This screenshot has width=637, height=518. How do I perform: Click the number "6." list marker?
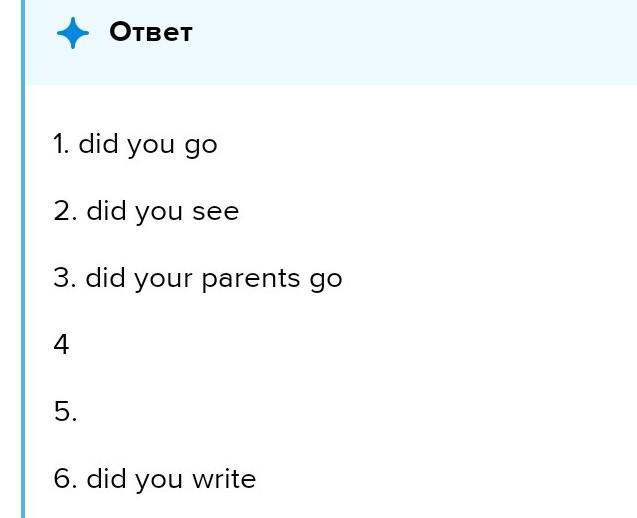[65, 479]
